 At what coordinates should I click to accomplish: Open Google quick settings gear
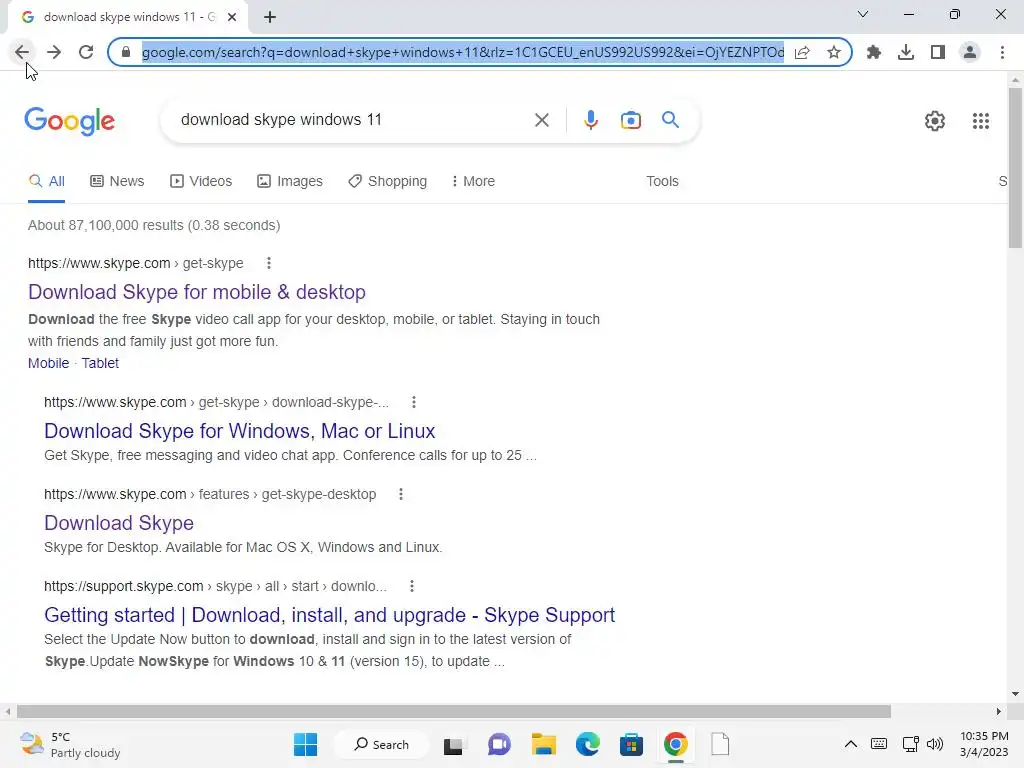pyautogui.click(x=935, y=121)
